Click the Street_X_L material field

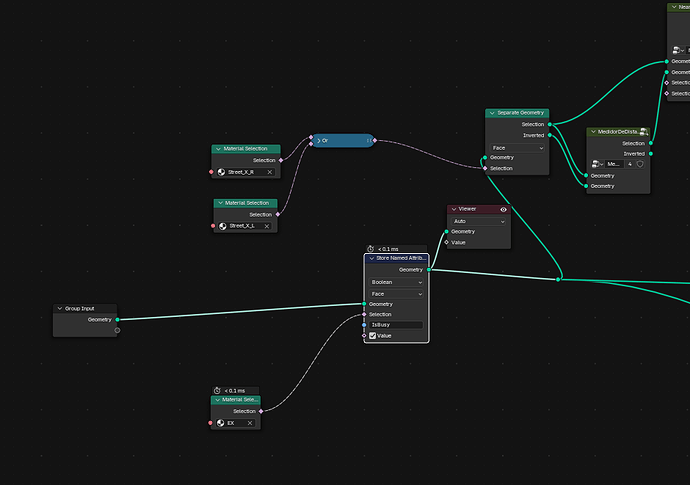point(245,226)
